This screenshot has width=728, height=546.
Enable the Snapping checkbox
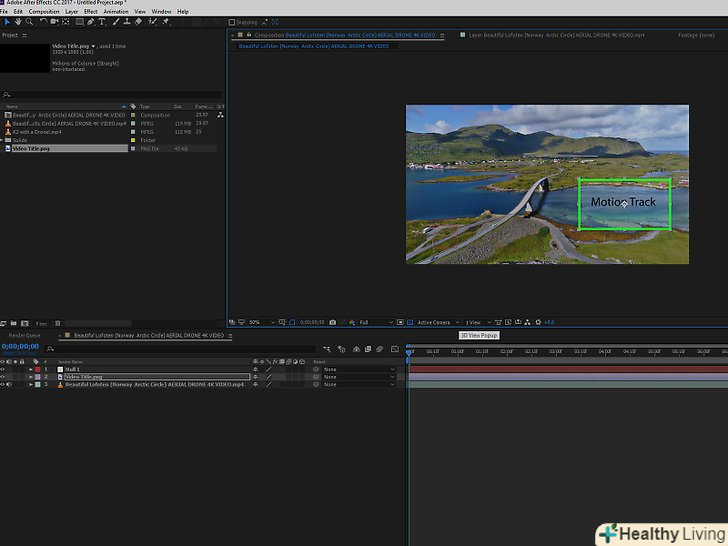pos(232,21)
